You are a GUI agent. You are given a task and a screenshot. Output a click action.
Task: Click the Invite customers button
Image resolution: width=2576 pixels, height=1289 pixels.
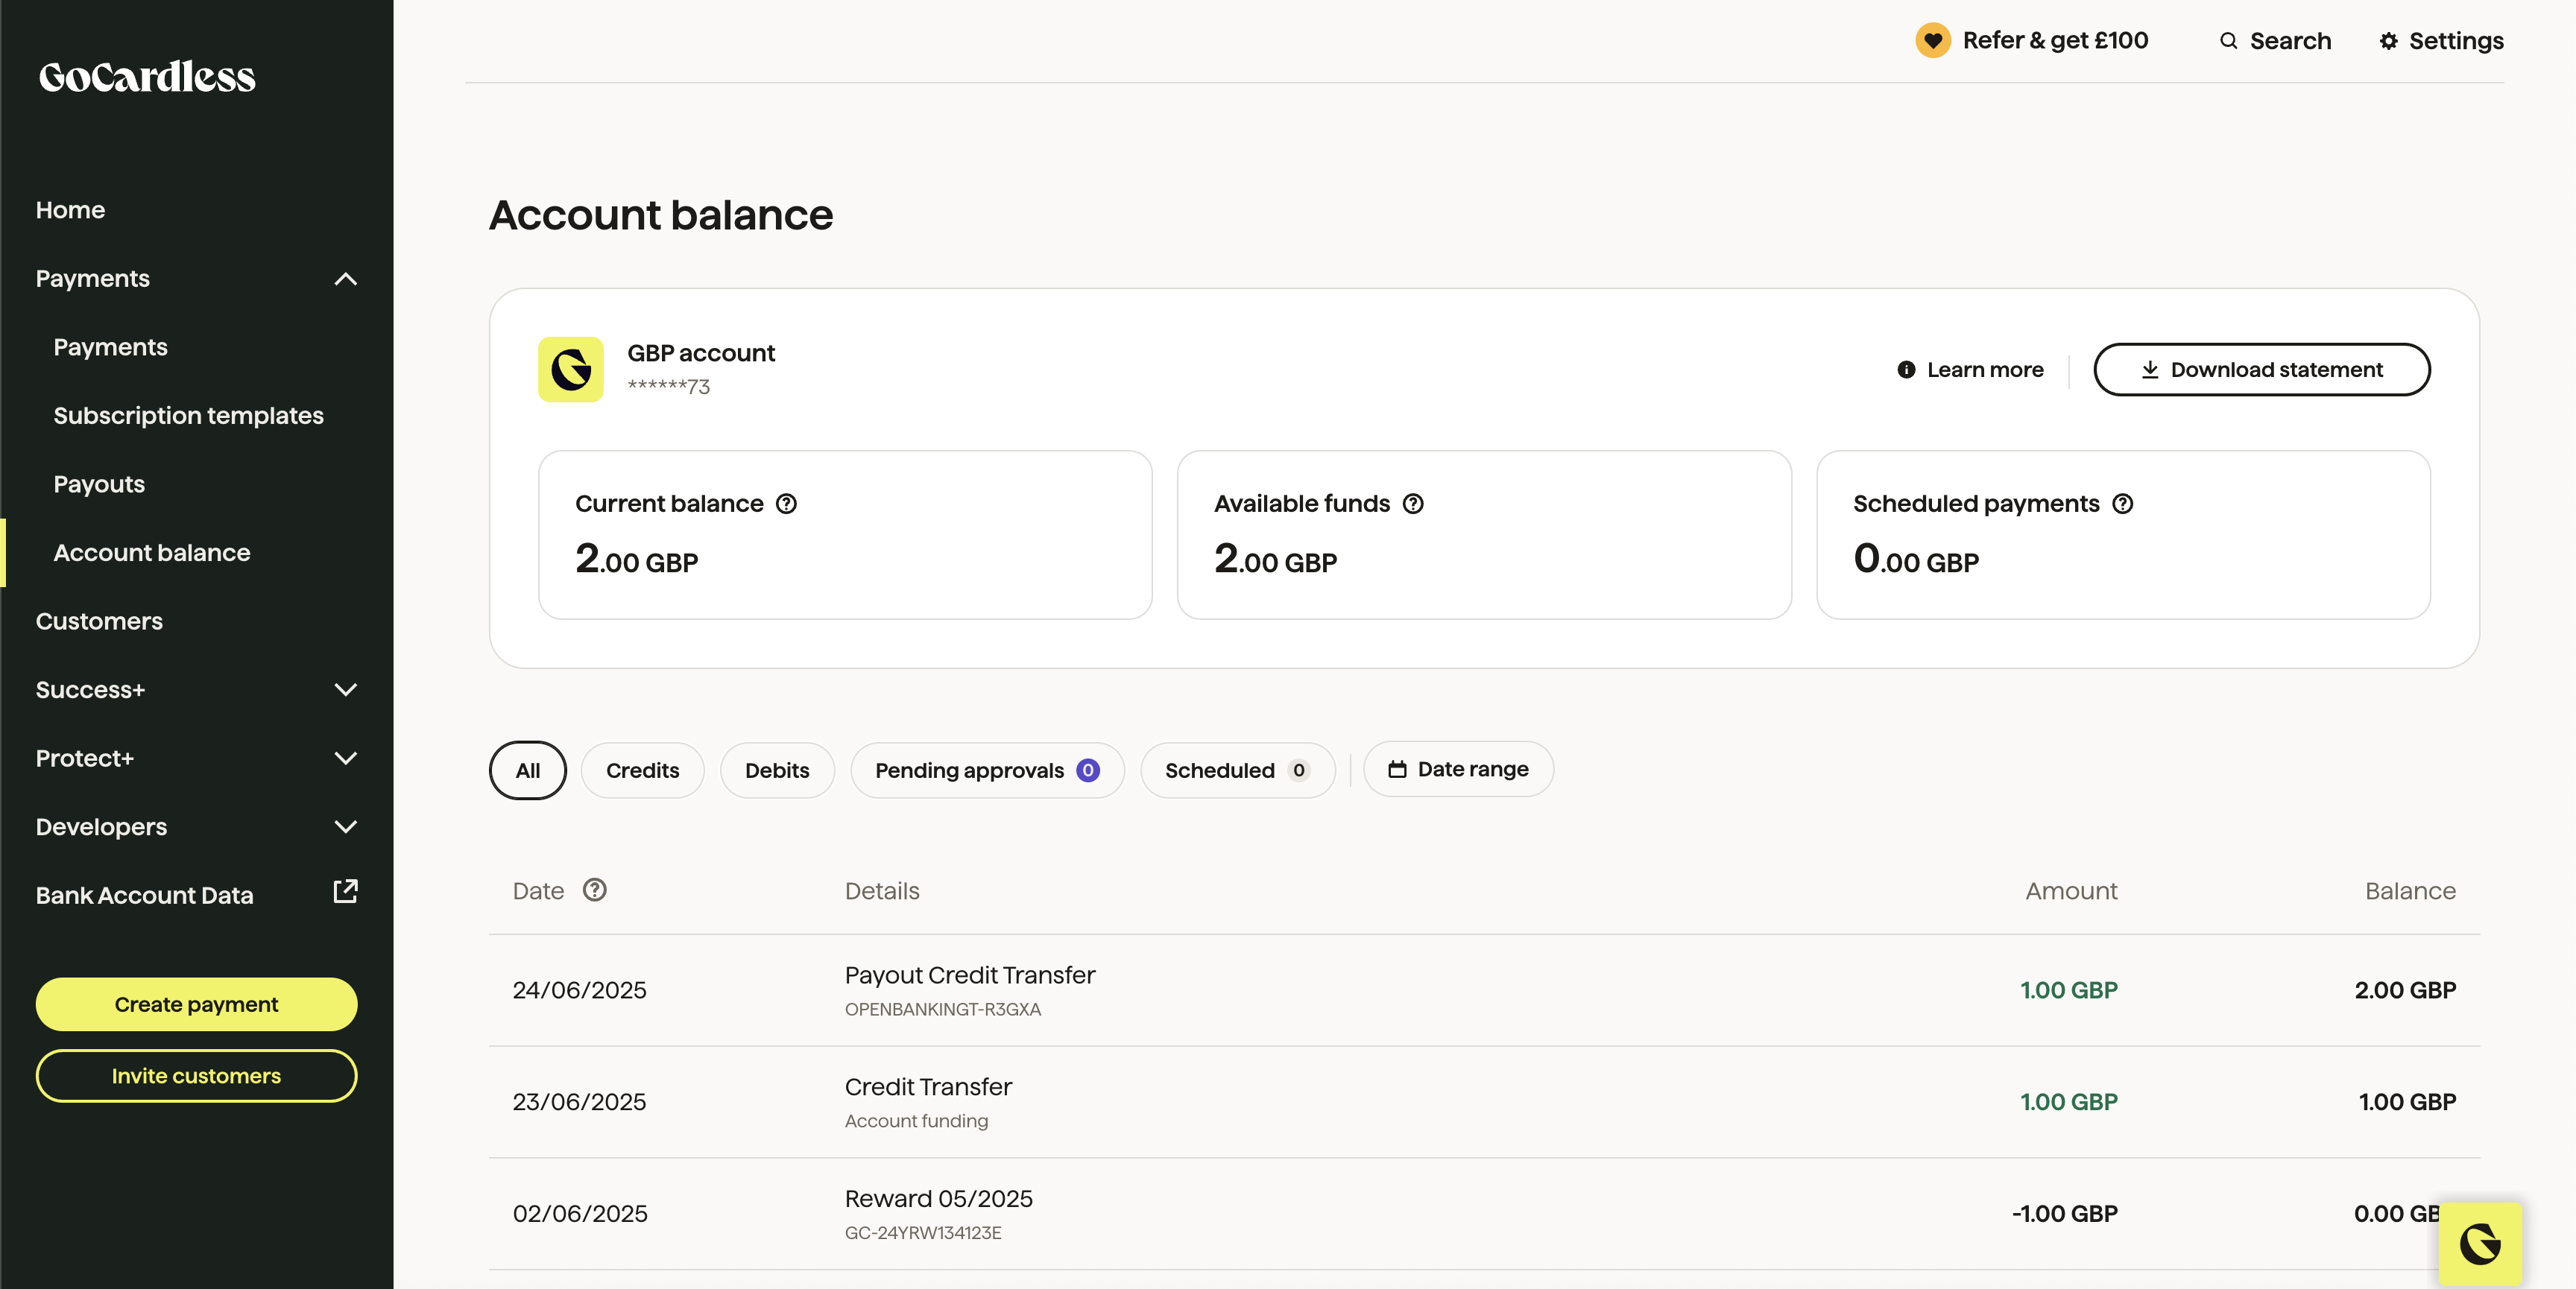[x=196, y=1076]
